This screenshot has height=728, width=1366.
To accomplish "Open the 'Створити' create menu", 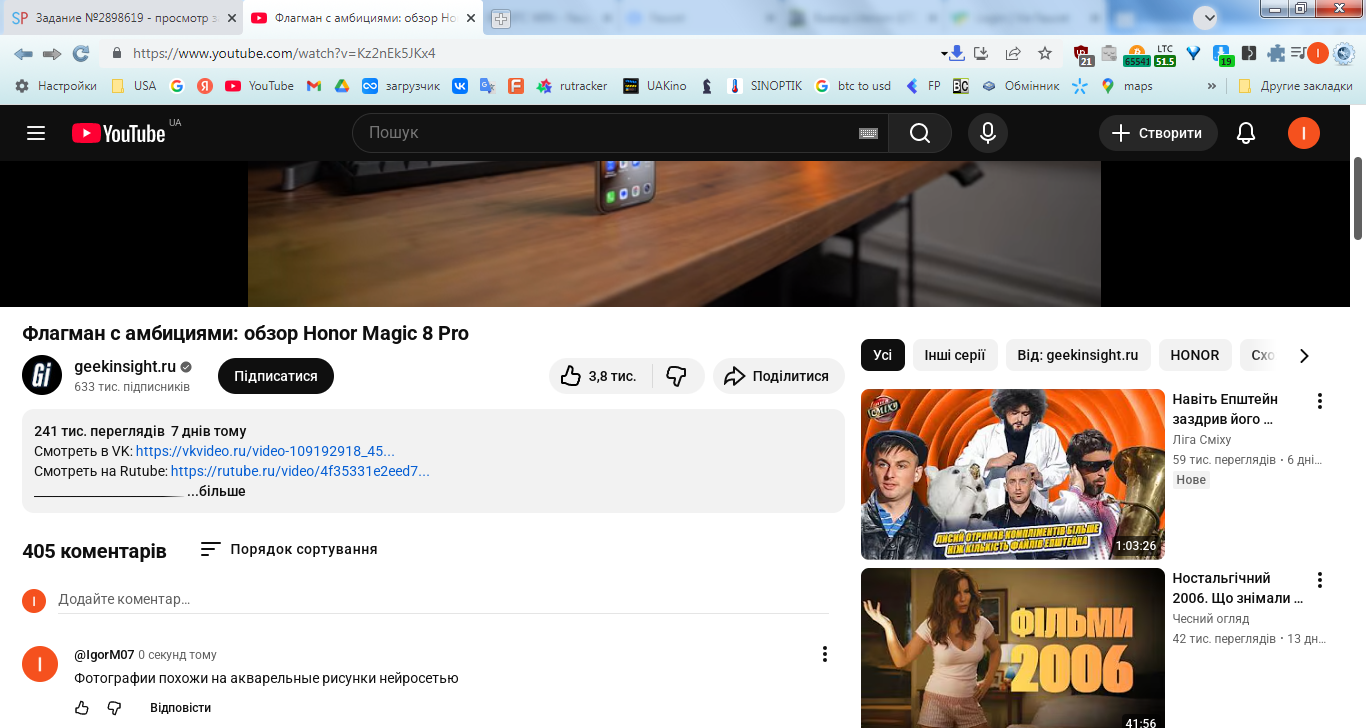I will (x=1158, y=133).
